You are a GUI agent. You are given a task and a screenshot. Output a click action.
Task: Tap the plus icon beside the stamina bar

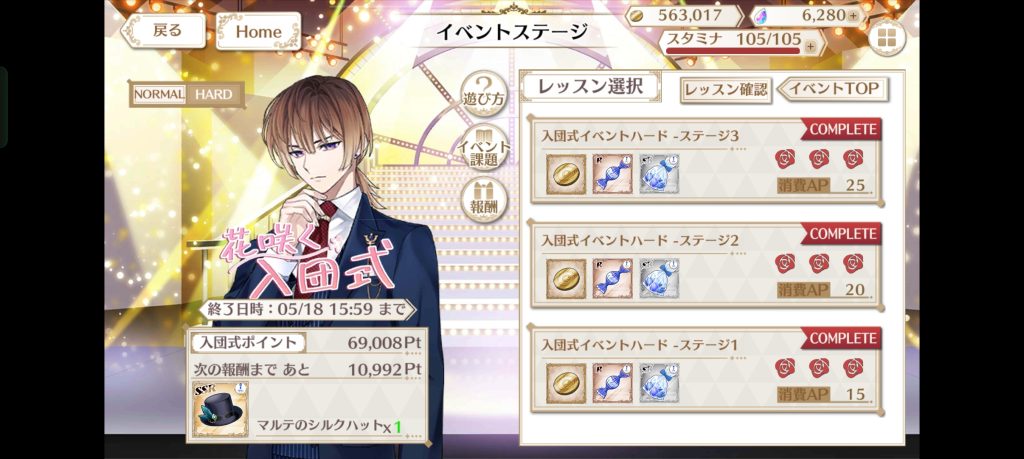(810, 46)
